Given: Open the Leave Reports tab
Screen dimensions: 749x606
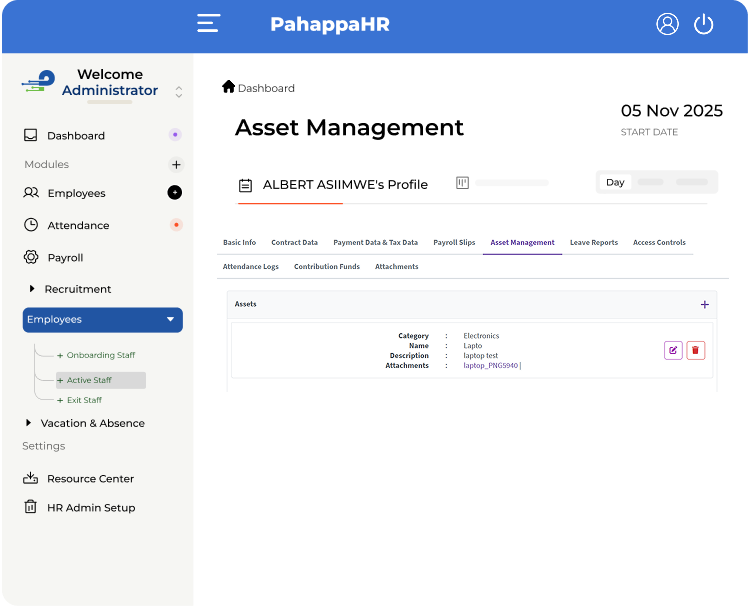Looking at the screenshot, I should [593, 242].
